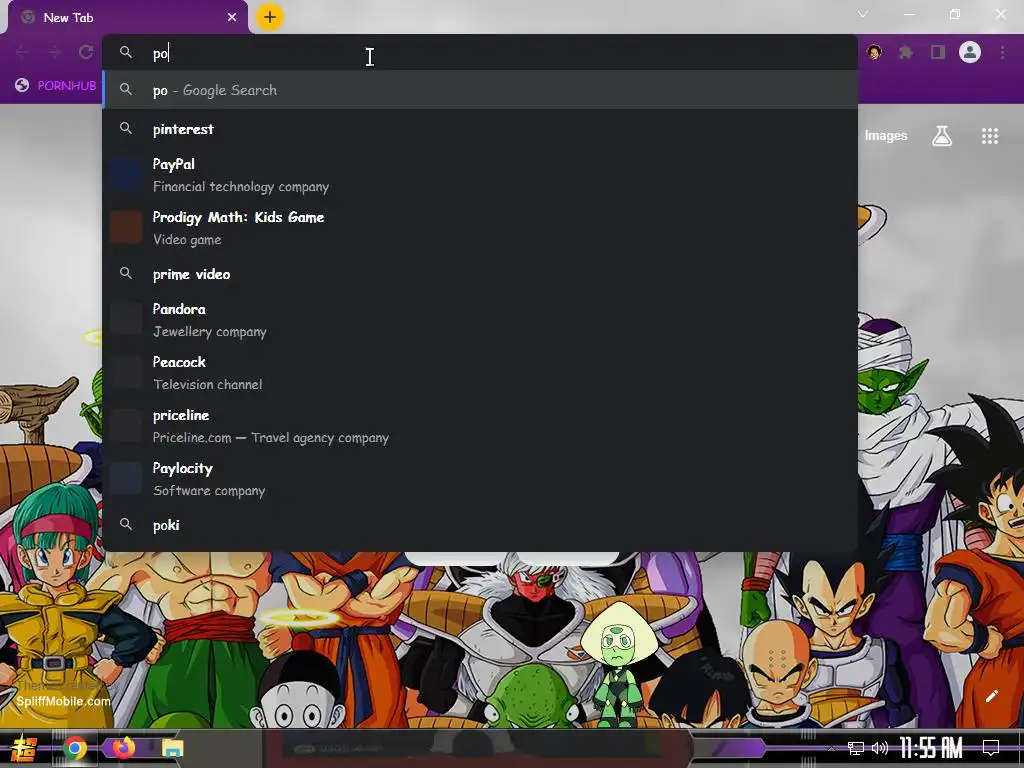The image size is (1024, 768).
Task: Go forward with the forward arrow
Action: pos(54,52)
